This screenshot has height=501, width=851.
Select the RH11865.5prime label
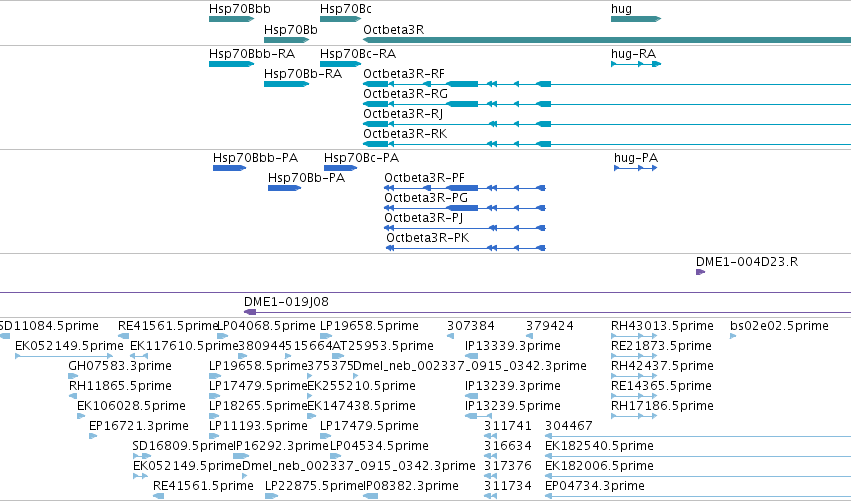(x=120, y=386)
